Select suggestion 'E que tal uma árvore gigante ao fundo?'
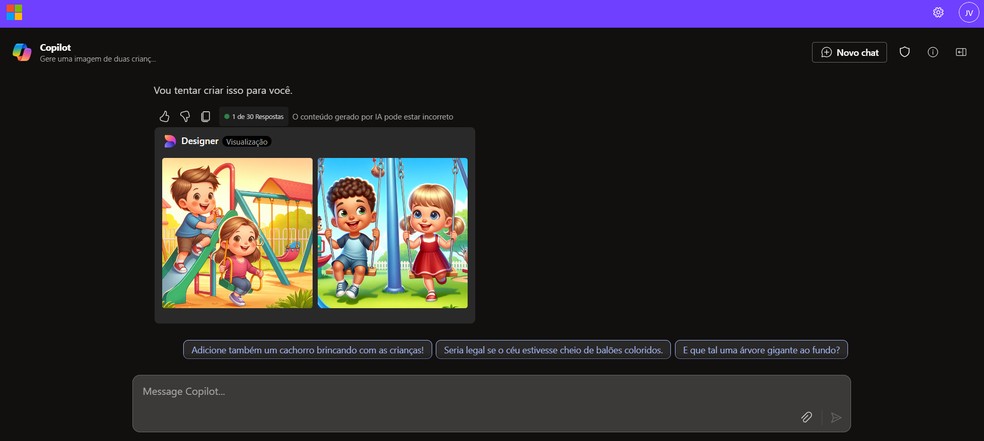Screen dimensions: 984x441 [x=761, y=350]
